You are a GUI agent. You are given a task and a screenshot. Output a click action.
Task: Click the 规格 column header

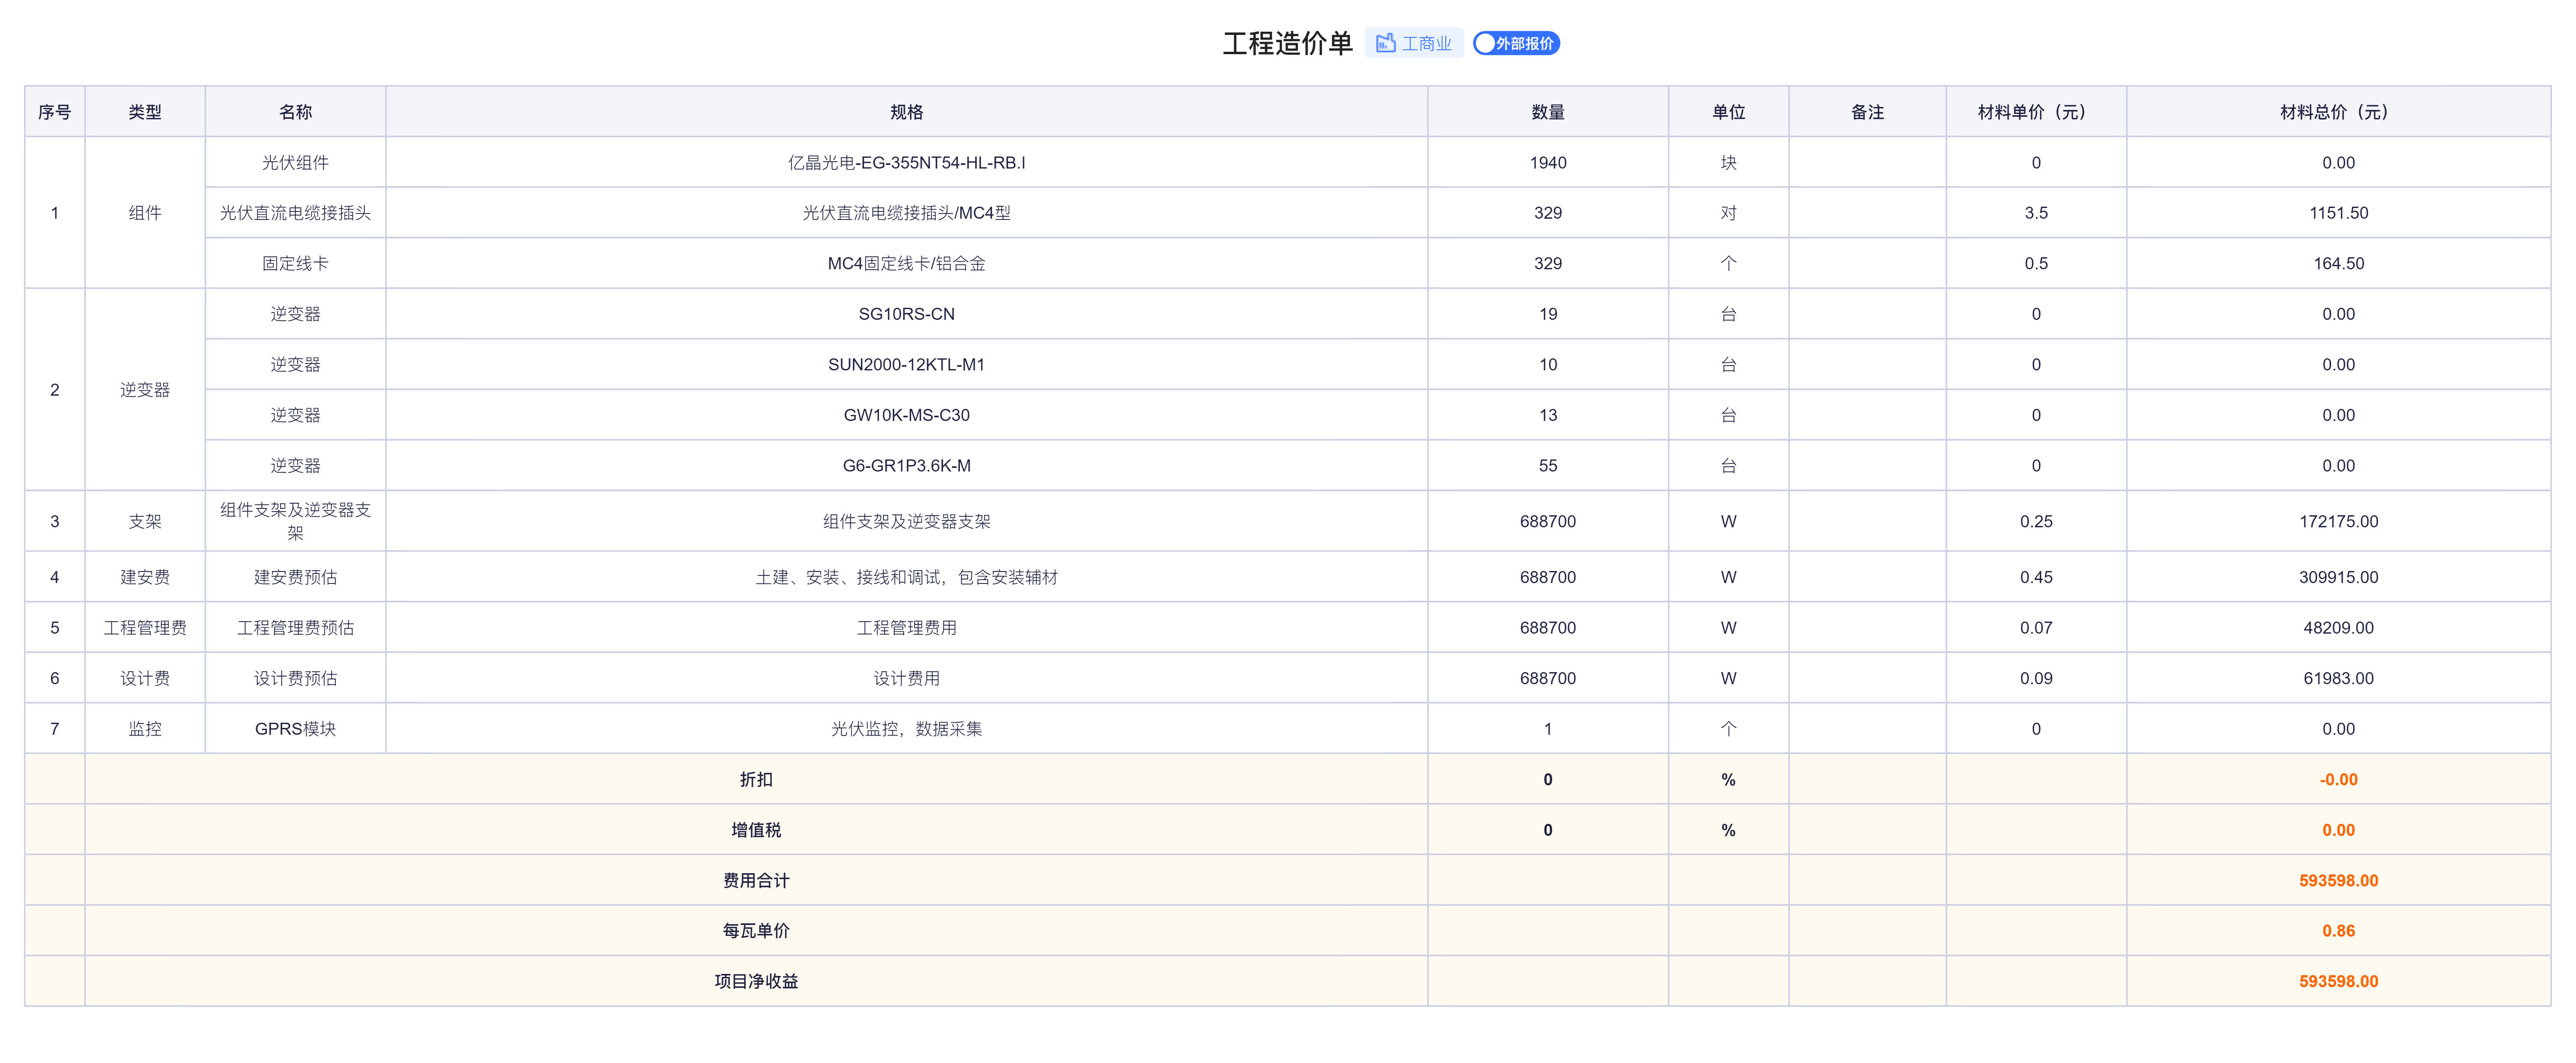click(906, 112)
